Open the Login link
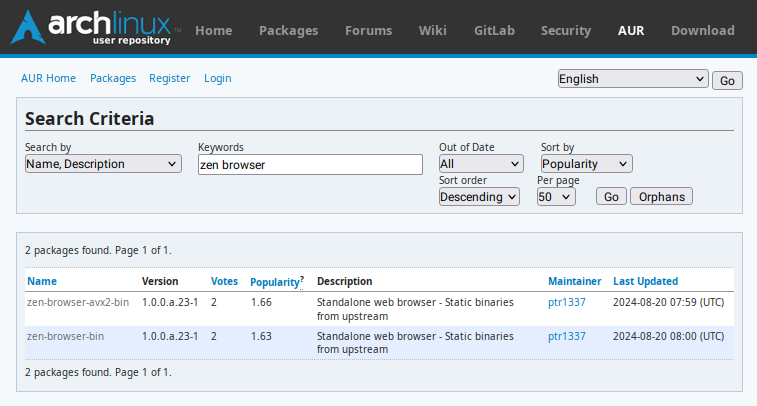Screen dimensions: 757x406 pyautogui.click(x=218, y=78)
